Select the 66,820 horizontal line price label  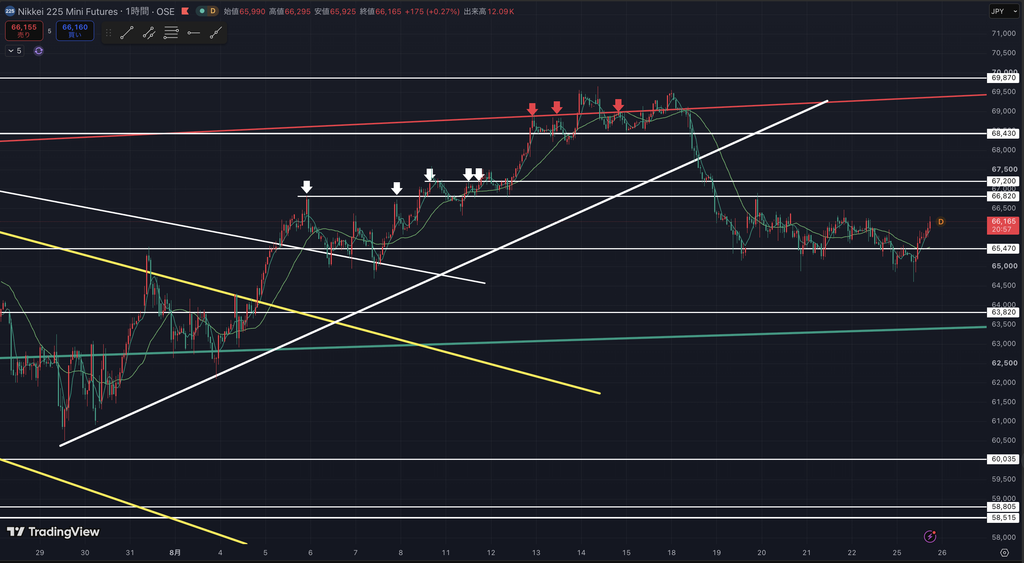pyautogui.click(x=1004, y=196)
